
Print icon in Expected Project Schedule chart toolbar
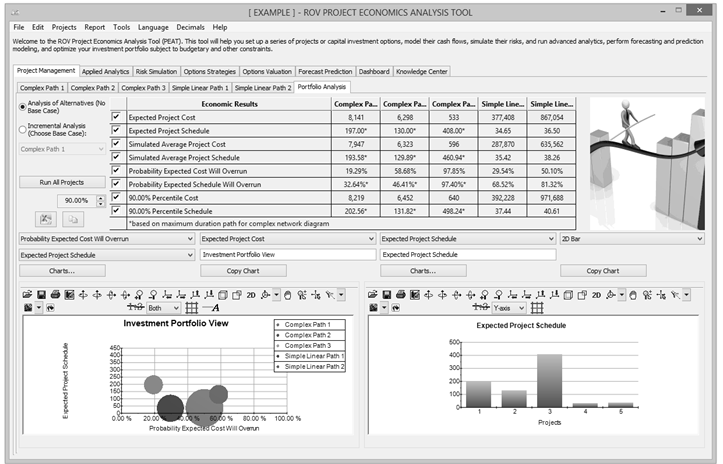401,295
